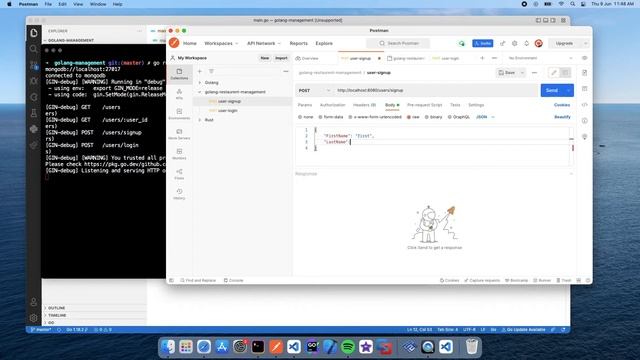Select the form-data body type
The image size is (640, 360).
click(331, 117)
